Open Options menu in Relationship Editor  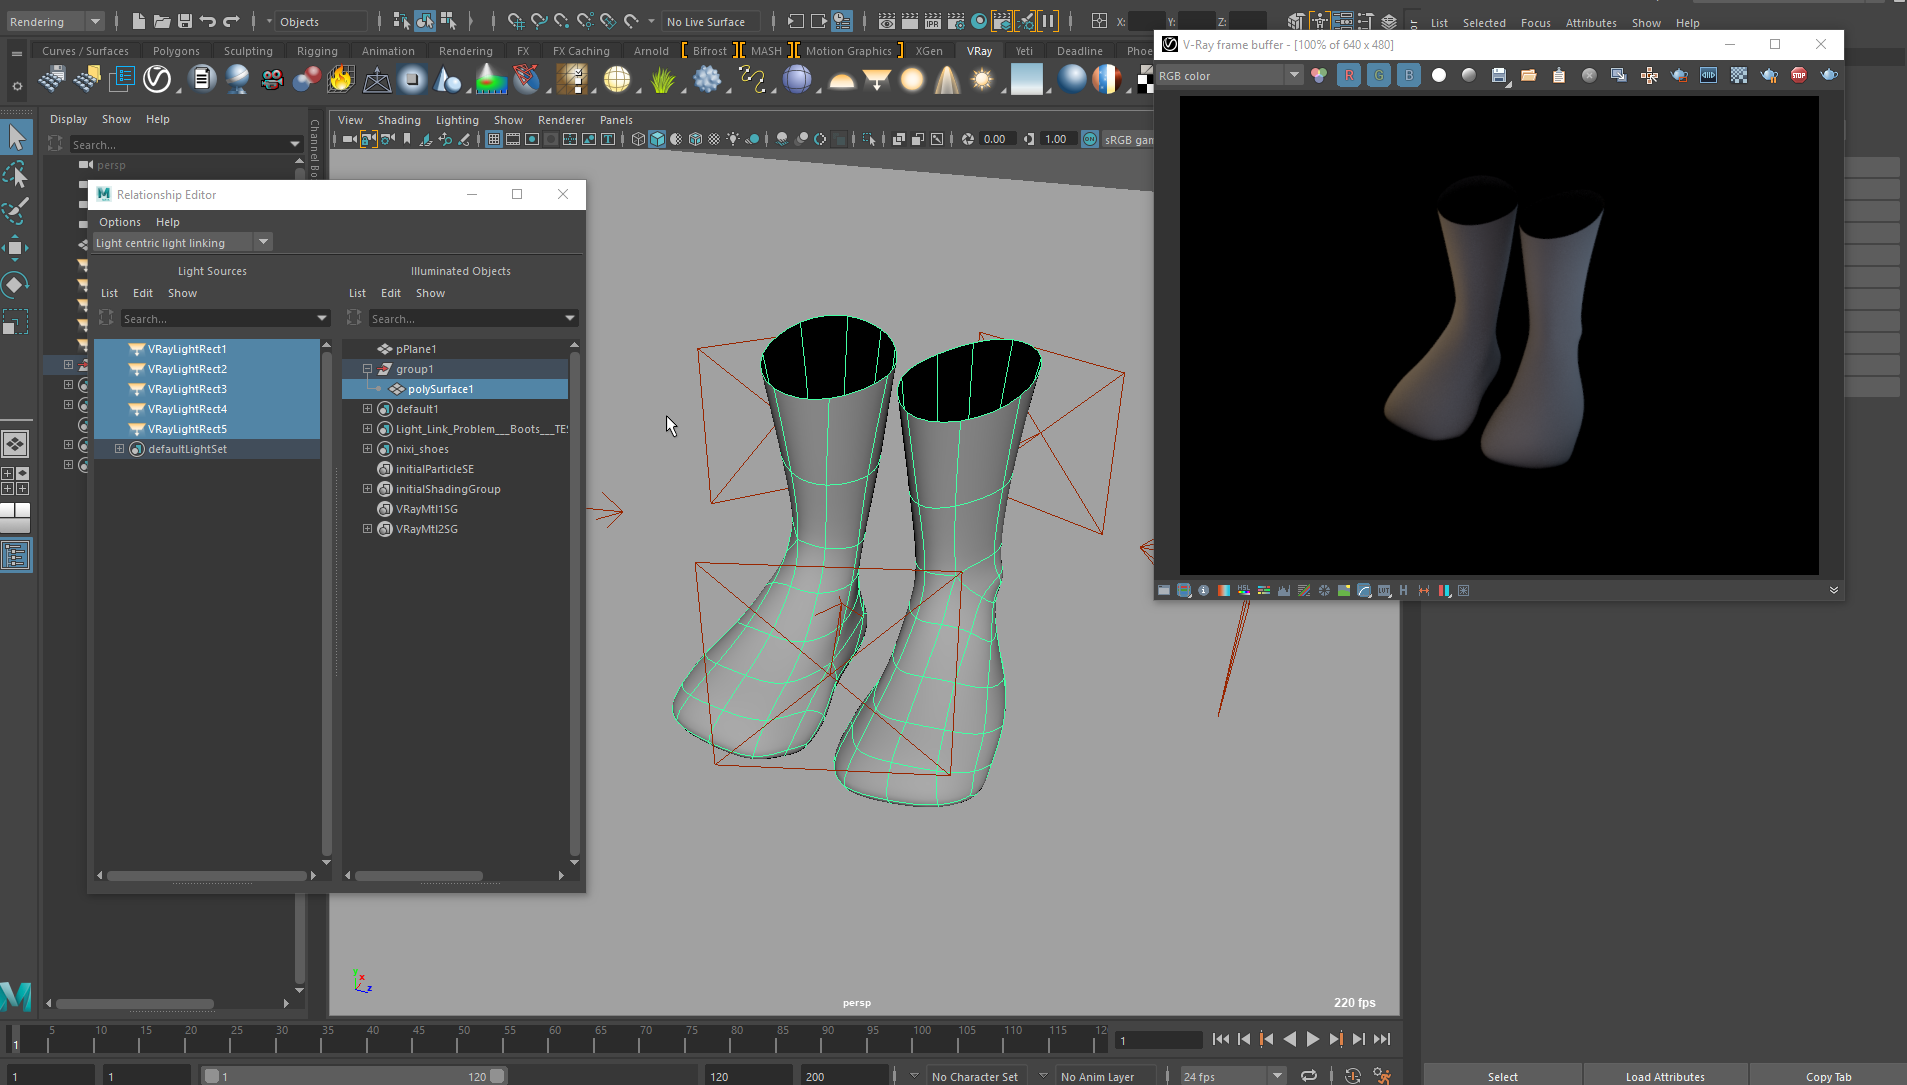click(120, 222)
